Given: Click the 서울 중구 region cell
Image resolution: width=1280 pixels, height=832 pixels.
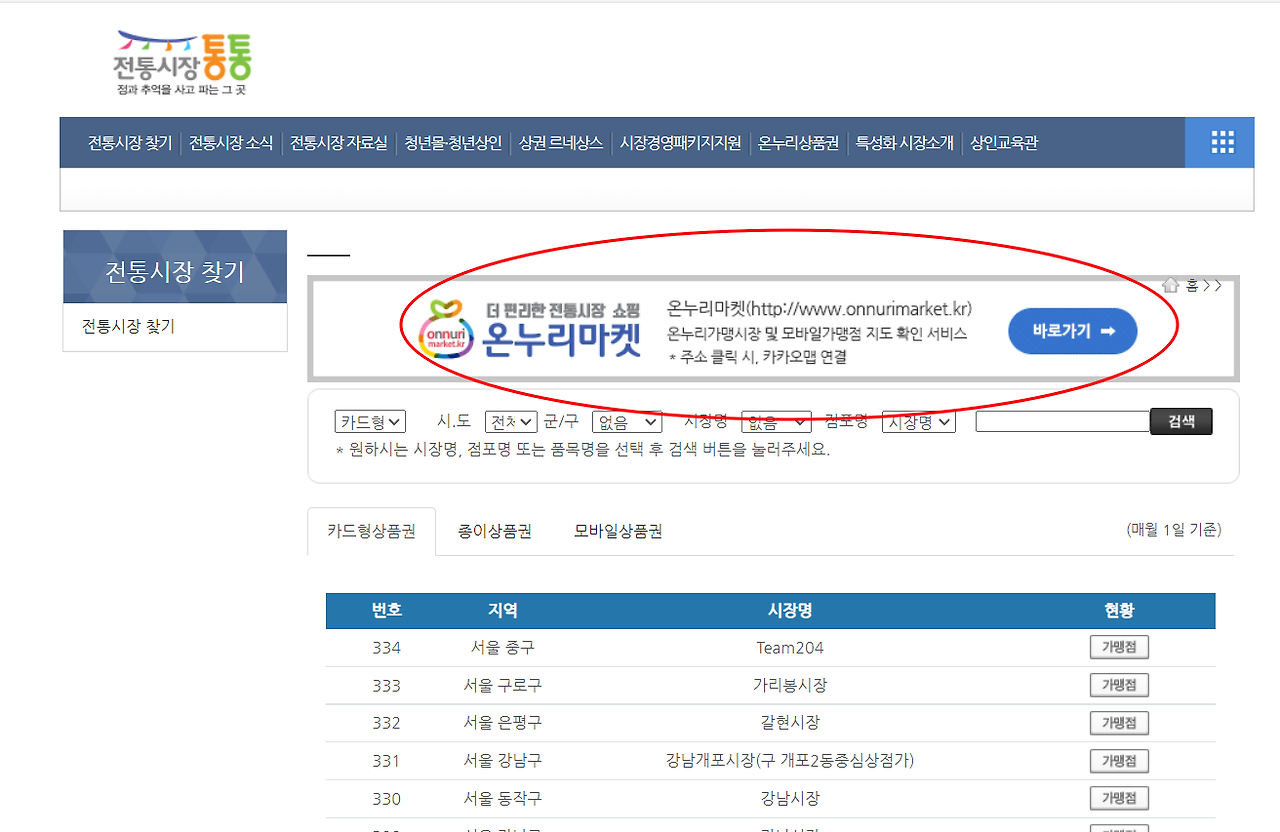Looking at the screenshot, I should [x=502, y=648].
